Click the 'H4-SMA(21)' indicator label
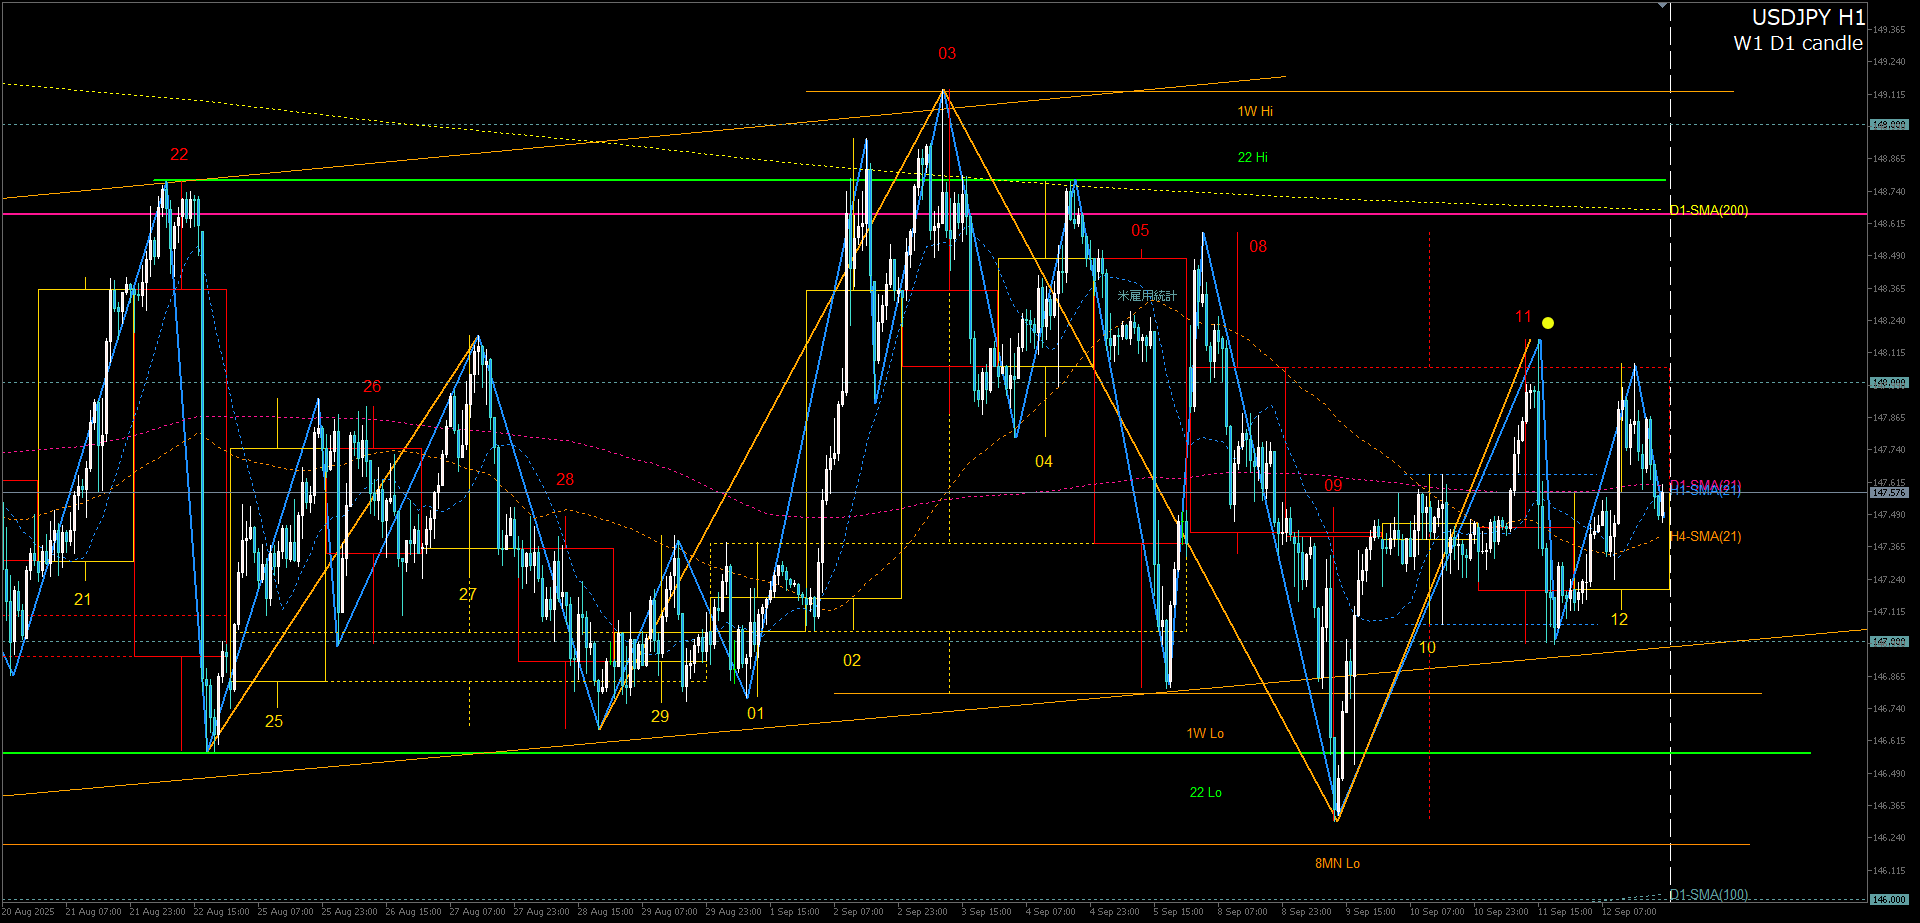This screenshot has width=1920, height=923. coord(1705,536)
